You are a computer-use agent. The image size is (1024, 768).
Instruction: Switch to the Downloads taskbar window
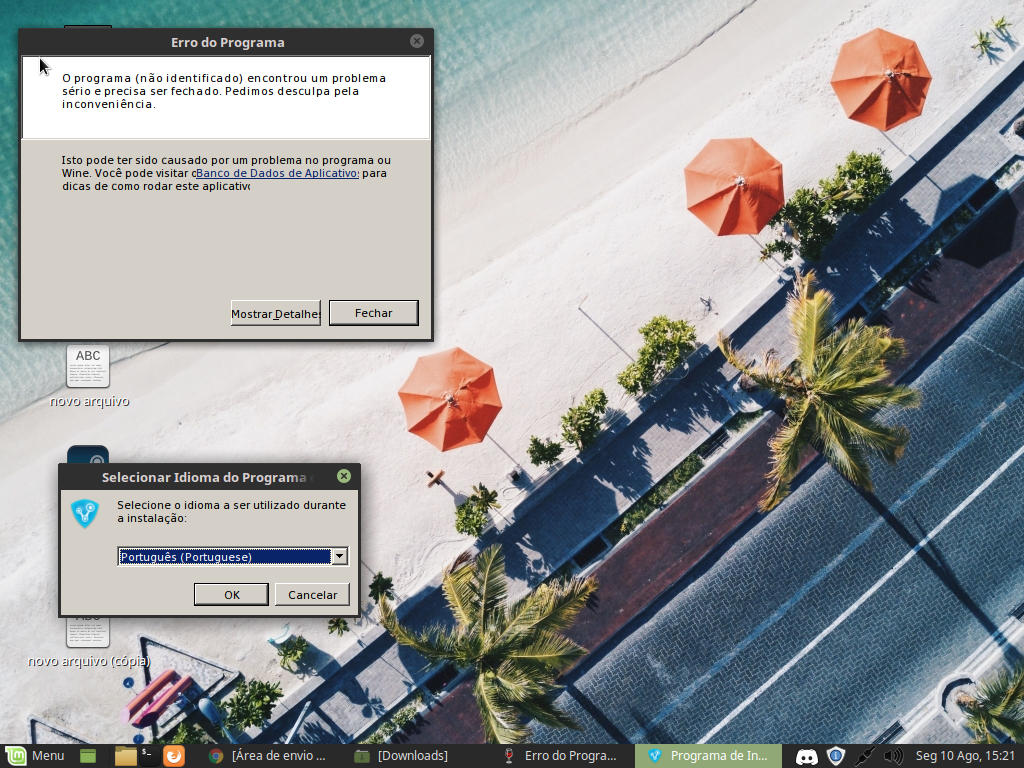(402, 756)
